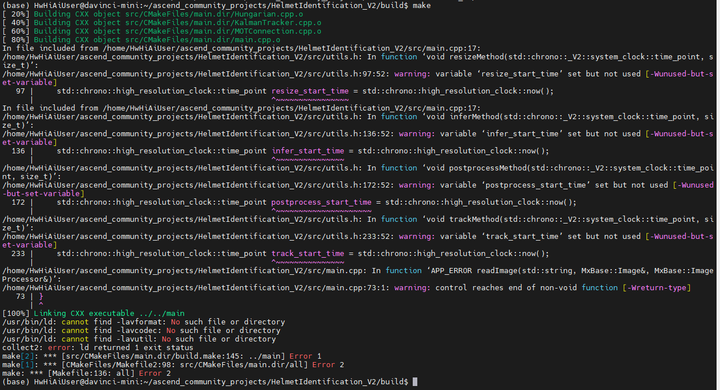Click the 'make' command on the first line
720x390 pixels.
tap(422, 6)
